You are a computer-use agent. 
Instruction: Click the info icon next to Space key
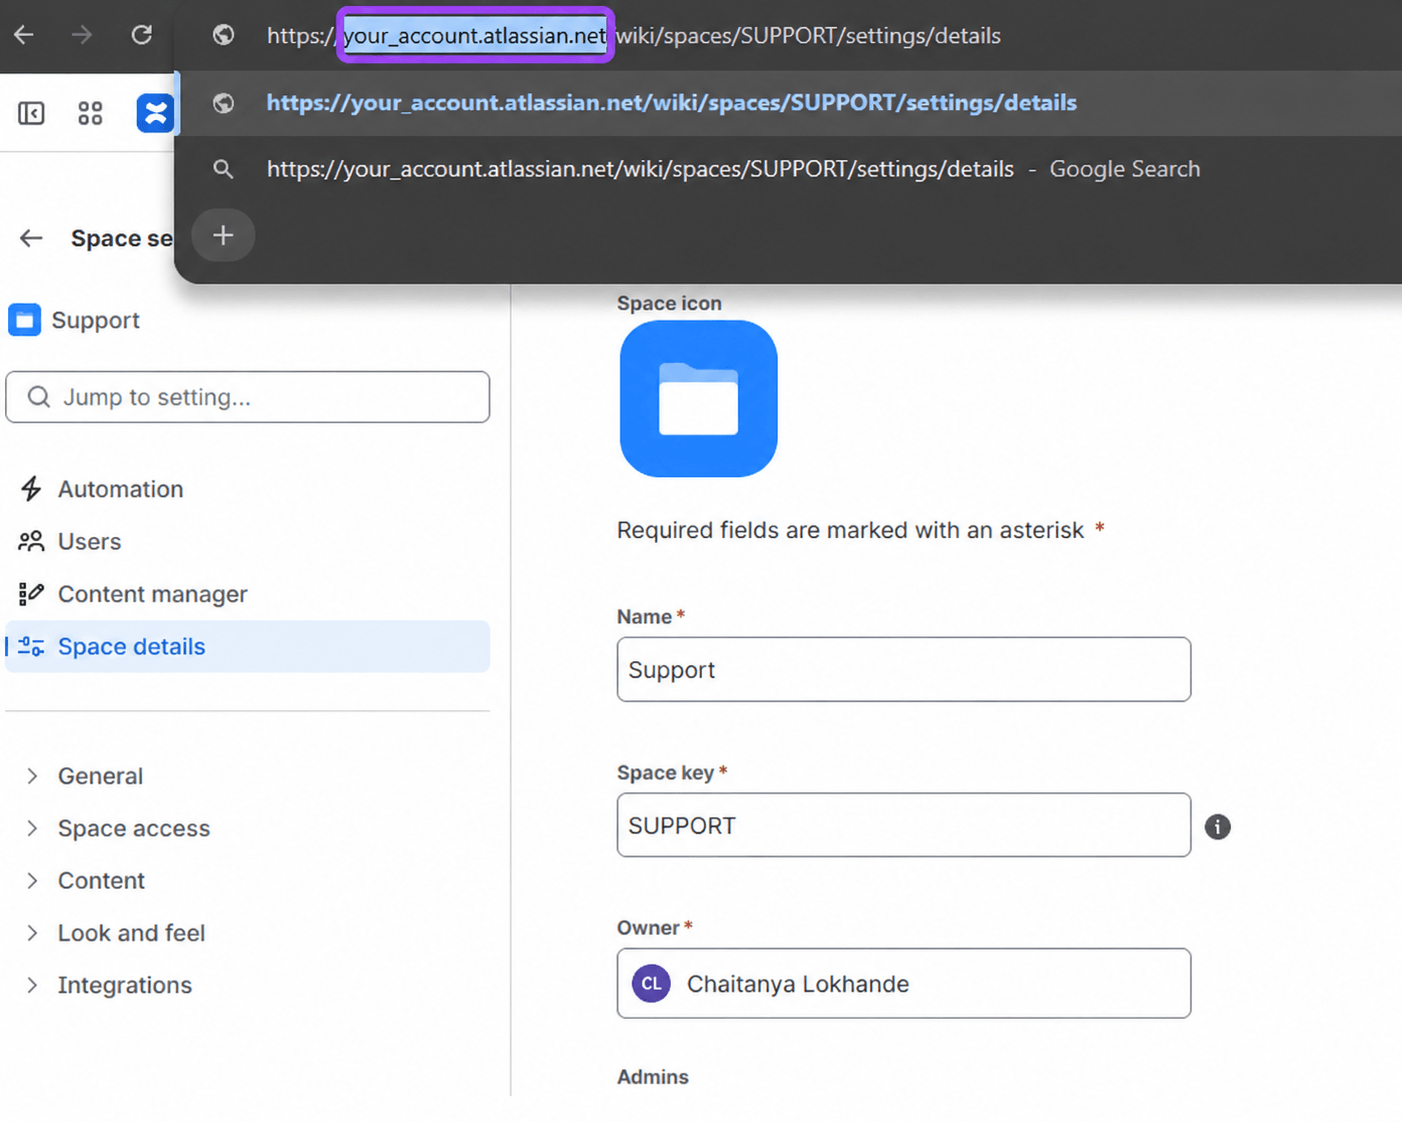click(1217, 827)
